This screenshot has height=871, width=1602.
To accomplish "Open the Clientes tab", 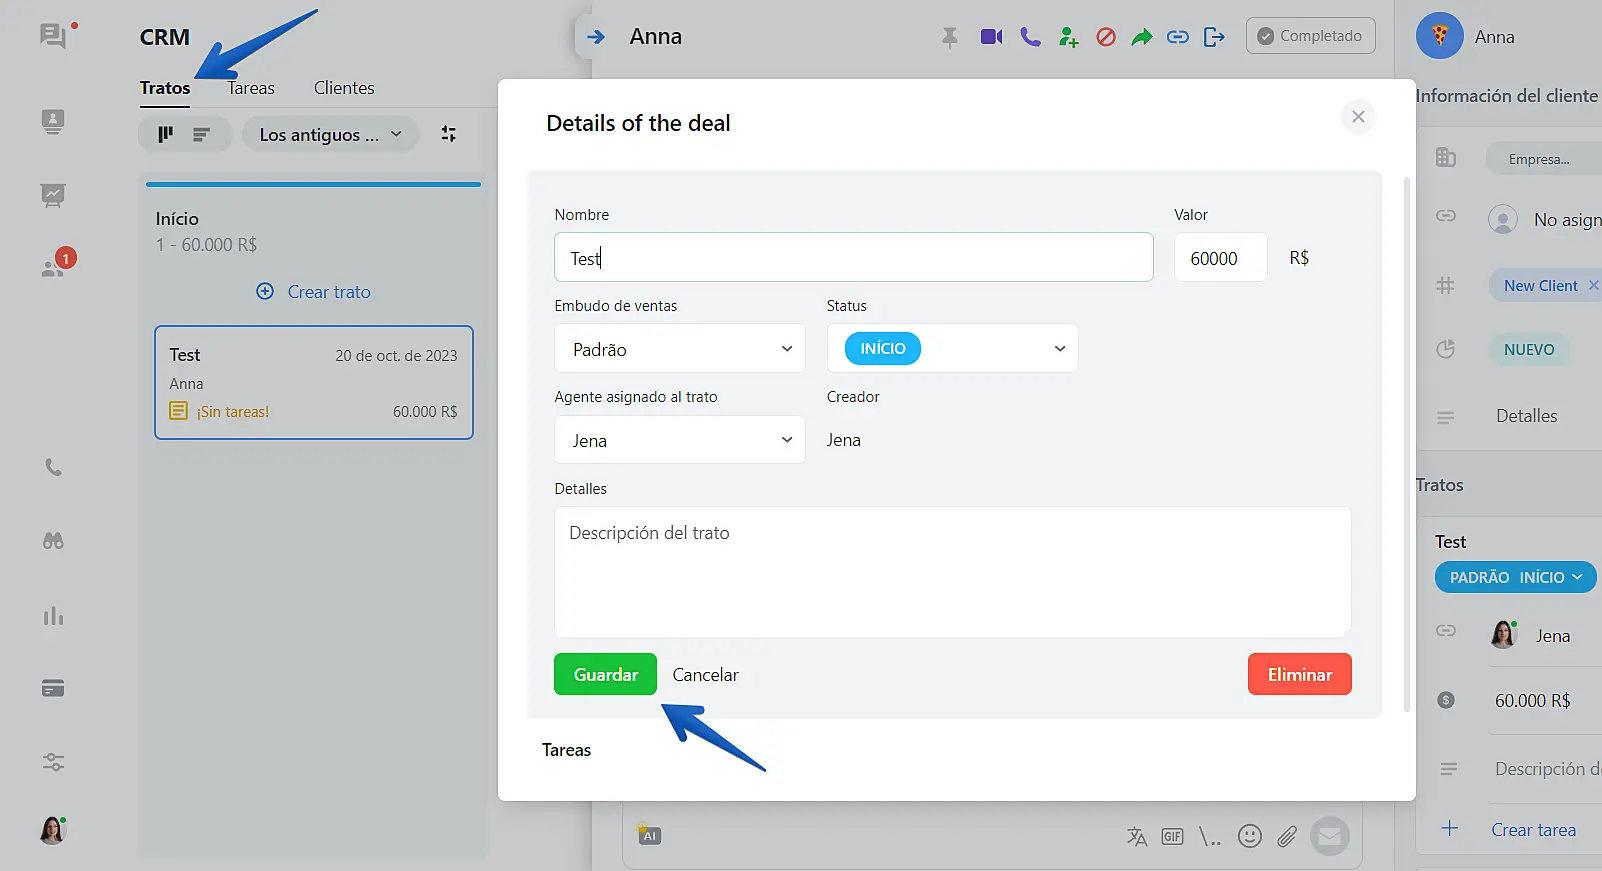I will [x=344, y=88].
